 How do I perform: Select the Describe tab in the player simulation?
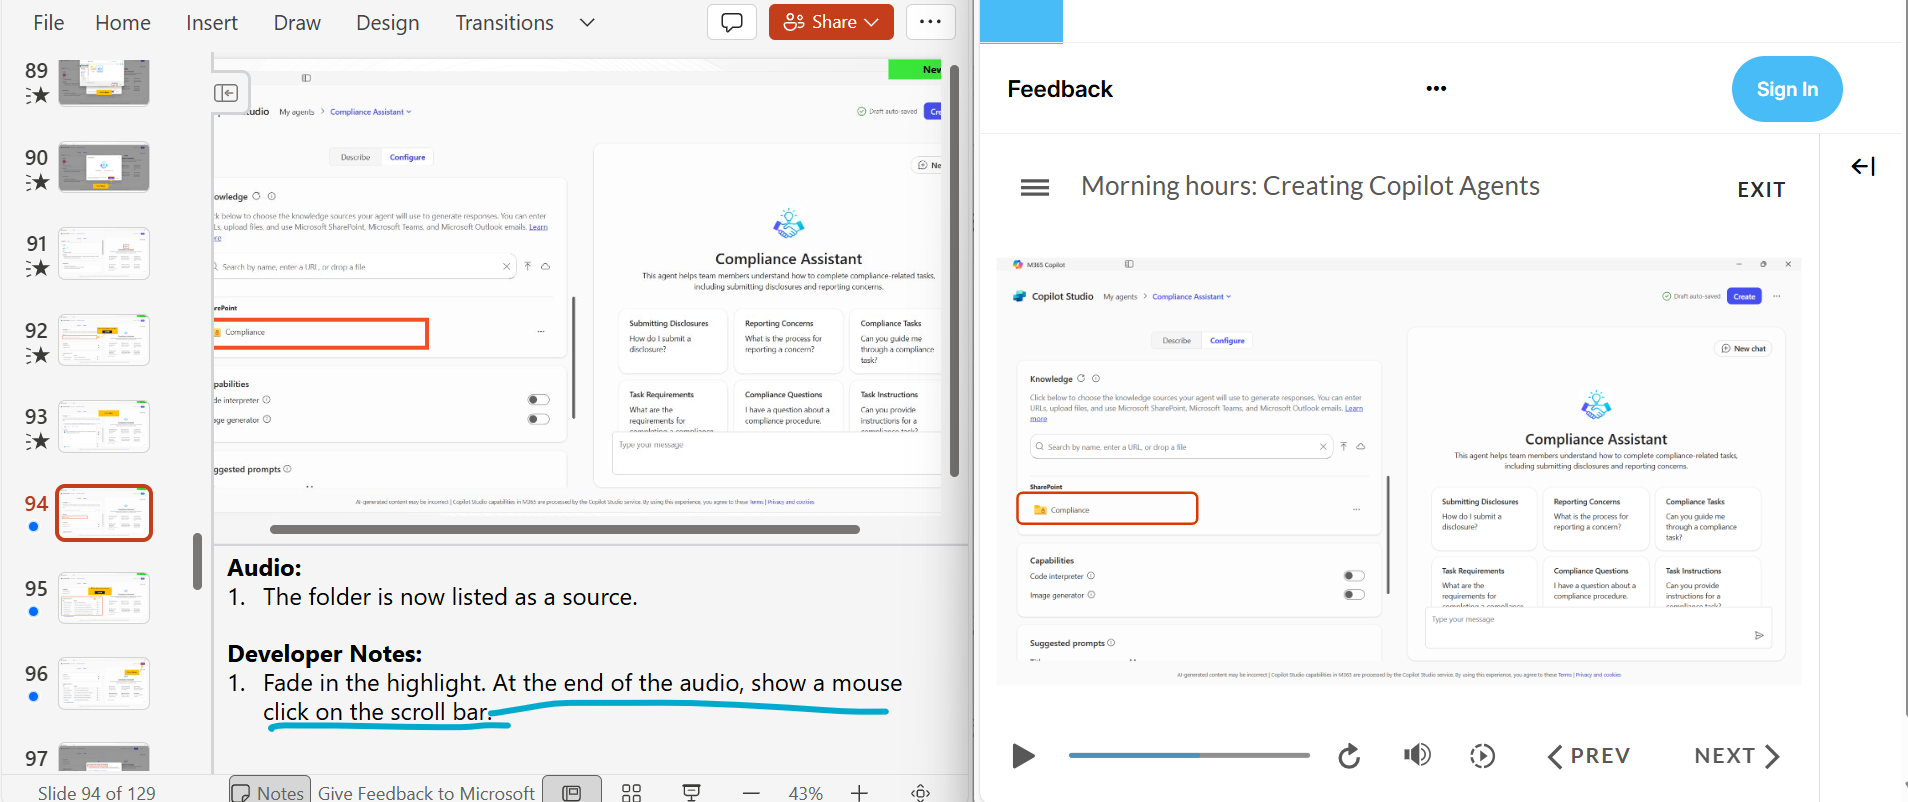[x=1176, y=340]
